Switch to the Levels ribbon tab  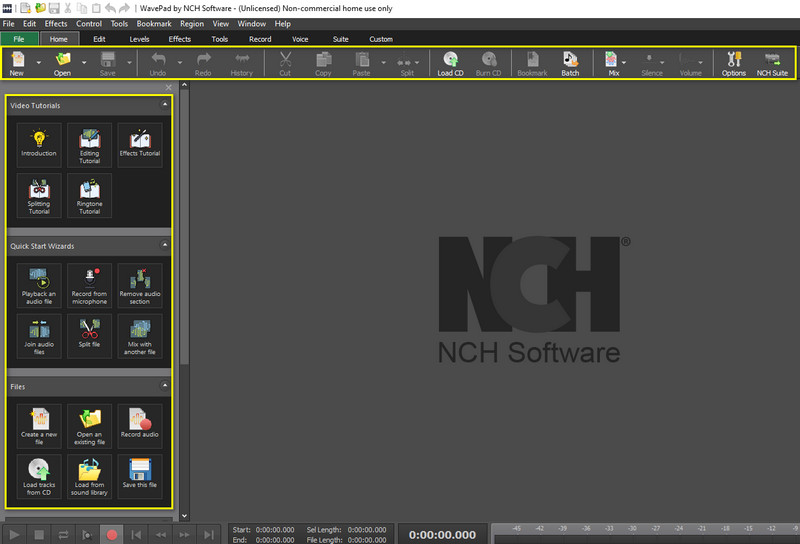click(x=139, y=39)
